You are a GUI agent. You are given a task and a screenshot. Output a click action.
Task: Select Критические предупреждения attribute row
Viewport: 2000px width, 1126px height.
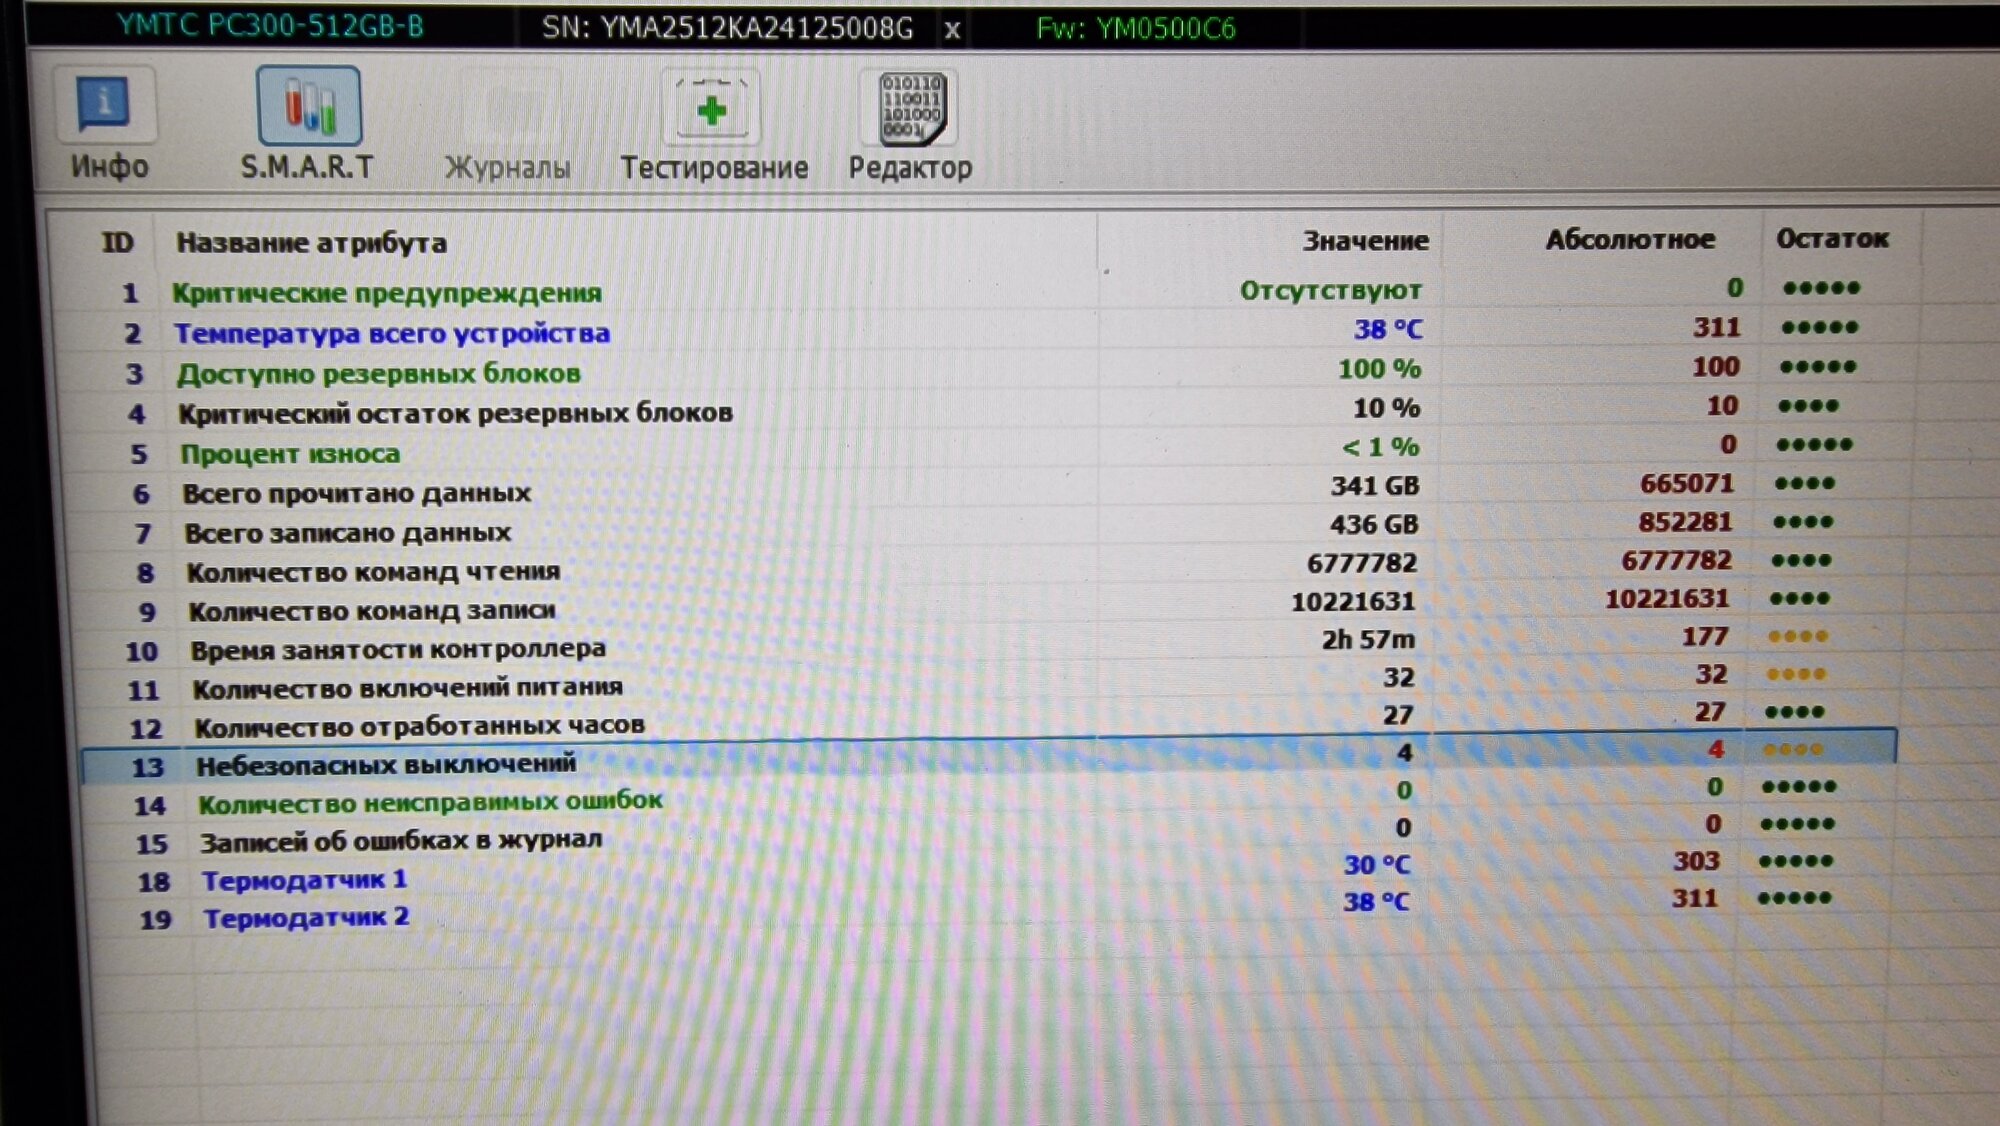386,293
